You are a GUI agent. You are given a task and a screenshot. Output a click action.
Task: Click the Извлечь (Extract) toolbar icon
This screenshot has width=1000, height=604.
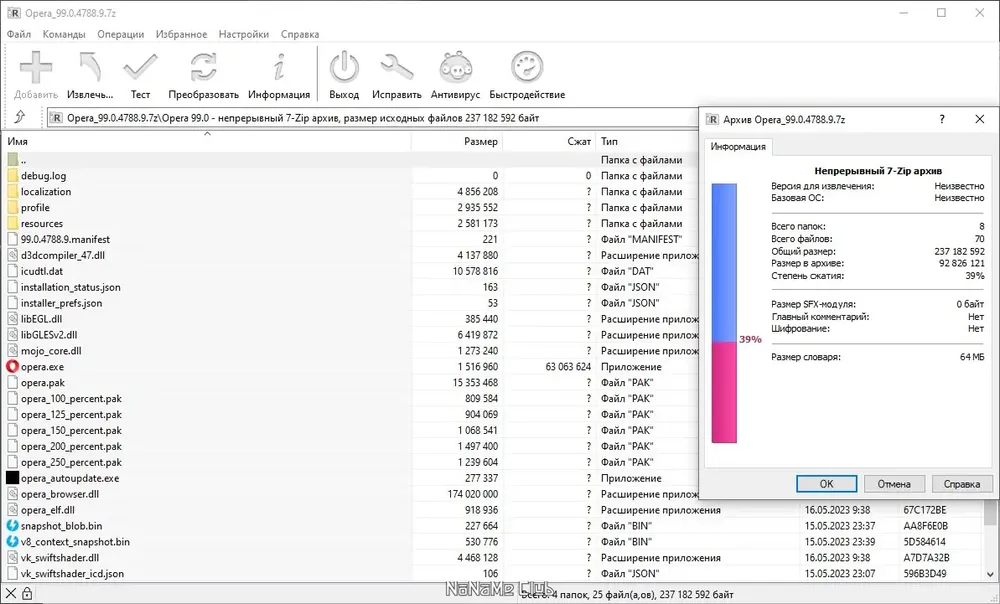coord(90,67)
